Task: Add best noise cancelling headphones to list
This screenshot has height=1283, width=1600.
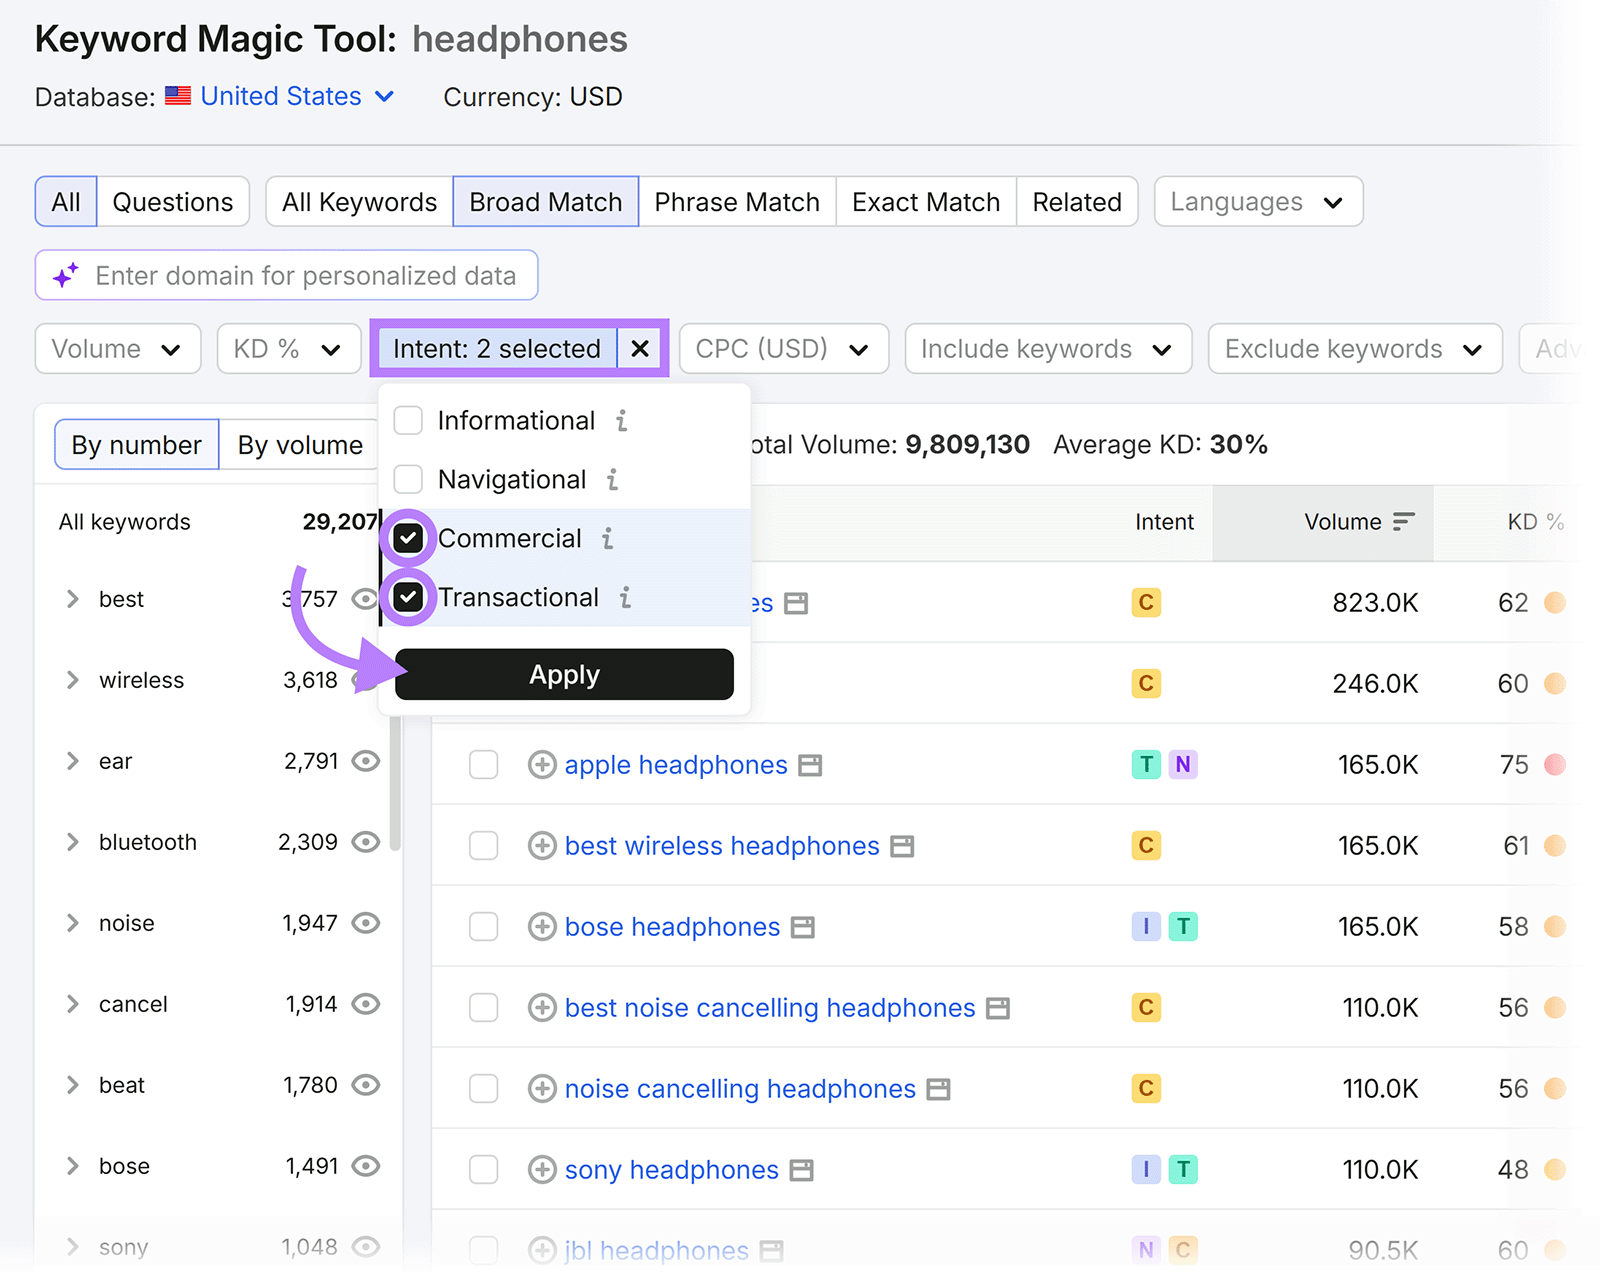Action: (x=542, y=1009)
